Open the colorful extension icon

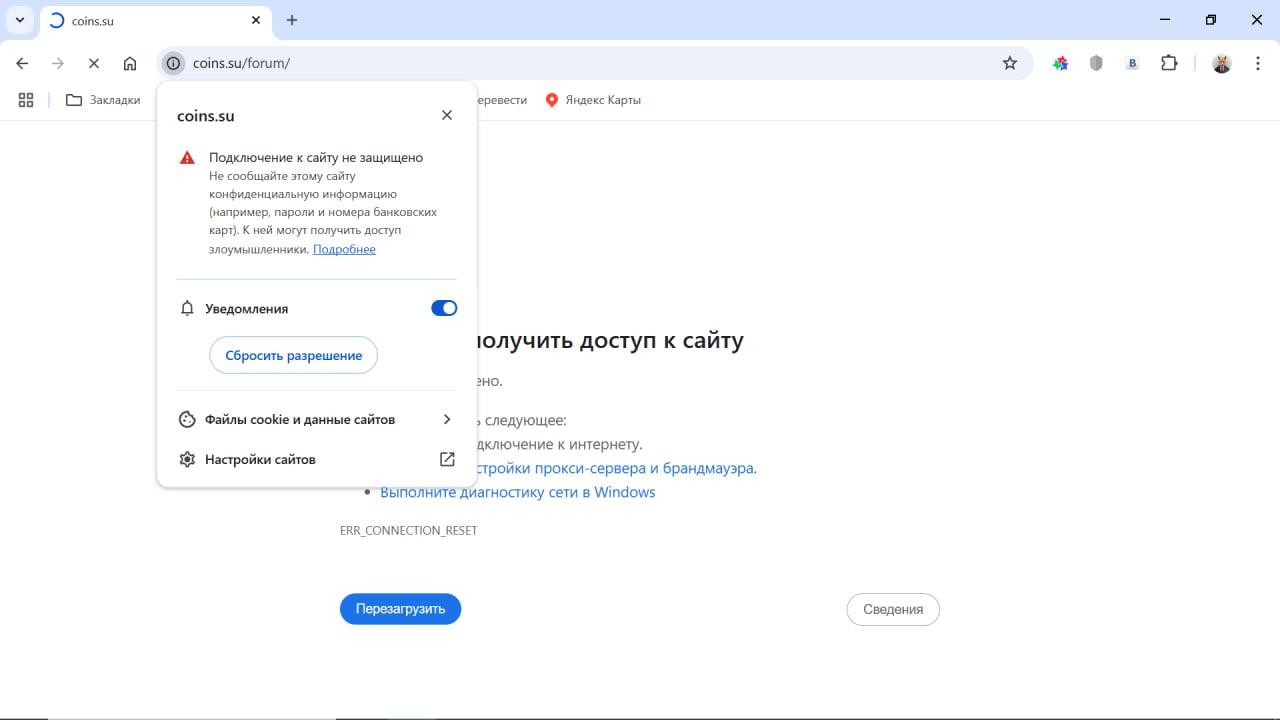[1061, 63]
